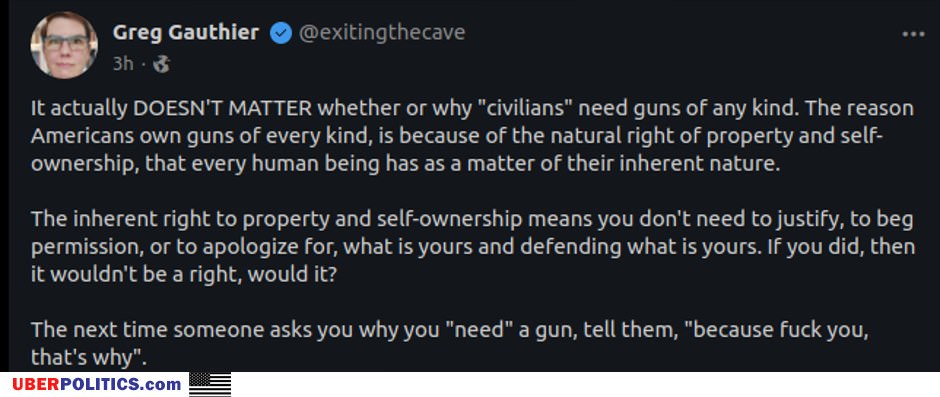Image resolution: width=940 pixels, height=397 pixels.
Task: Click the UBERPOLITICS.com watermark logo
Action: click(x=97, y=384)
